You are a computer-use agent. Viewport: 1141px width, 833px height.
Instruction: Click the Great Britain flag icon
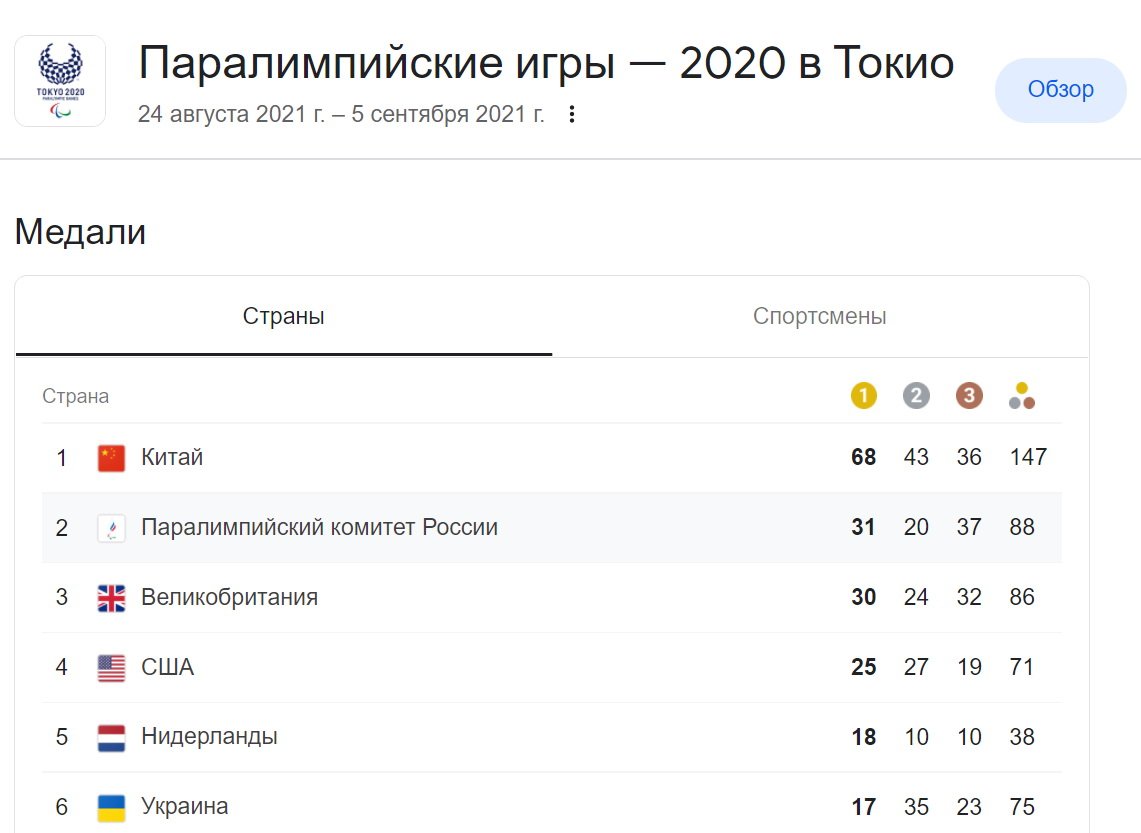[111, 598]
